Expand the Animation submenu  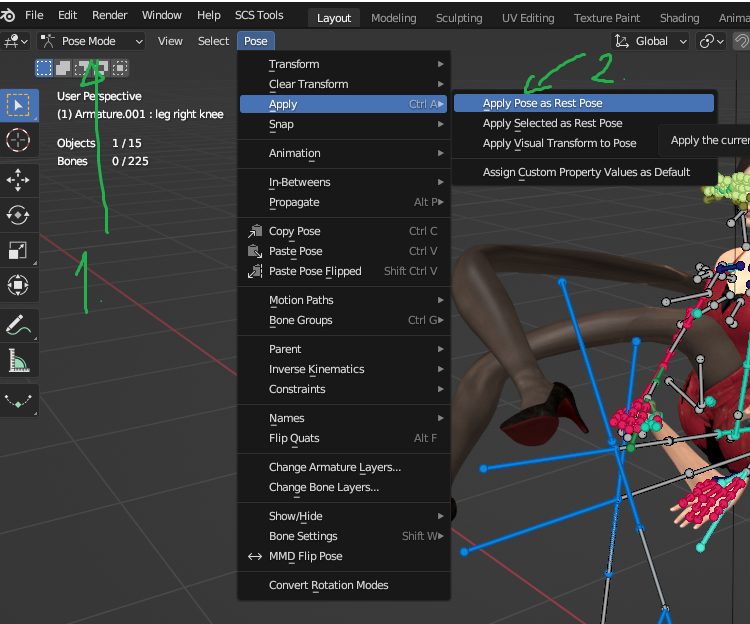[343, 153]
